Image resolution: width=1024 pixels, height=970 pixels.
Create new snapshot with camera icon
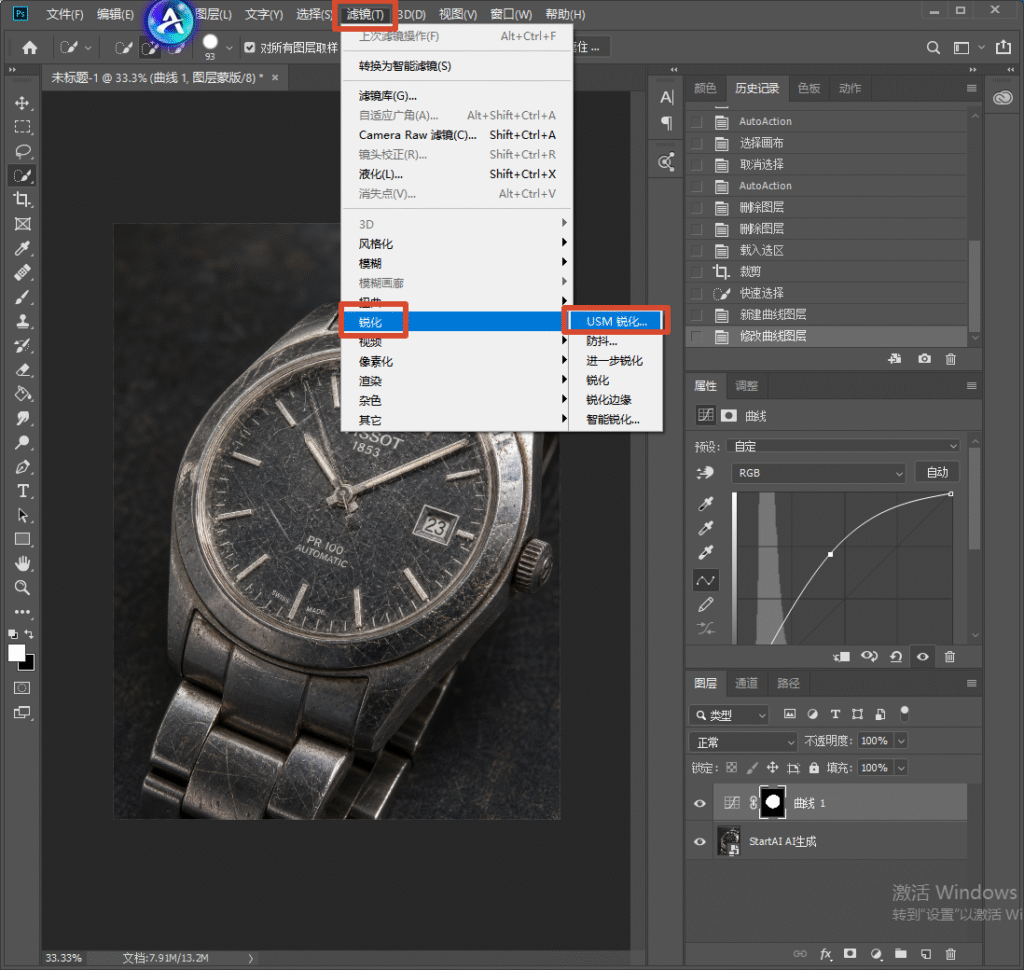(924, 359)
